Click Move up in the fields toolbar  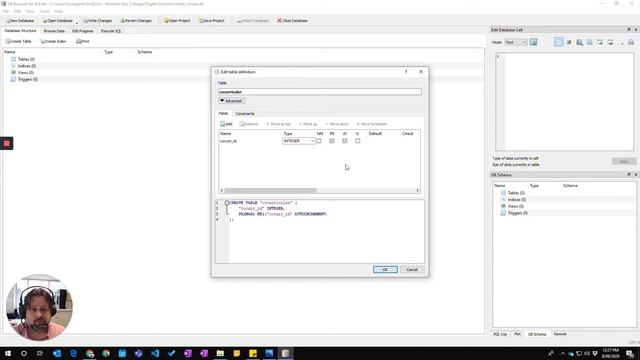(x=308, y=124)
